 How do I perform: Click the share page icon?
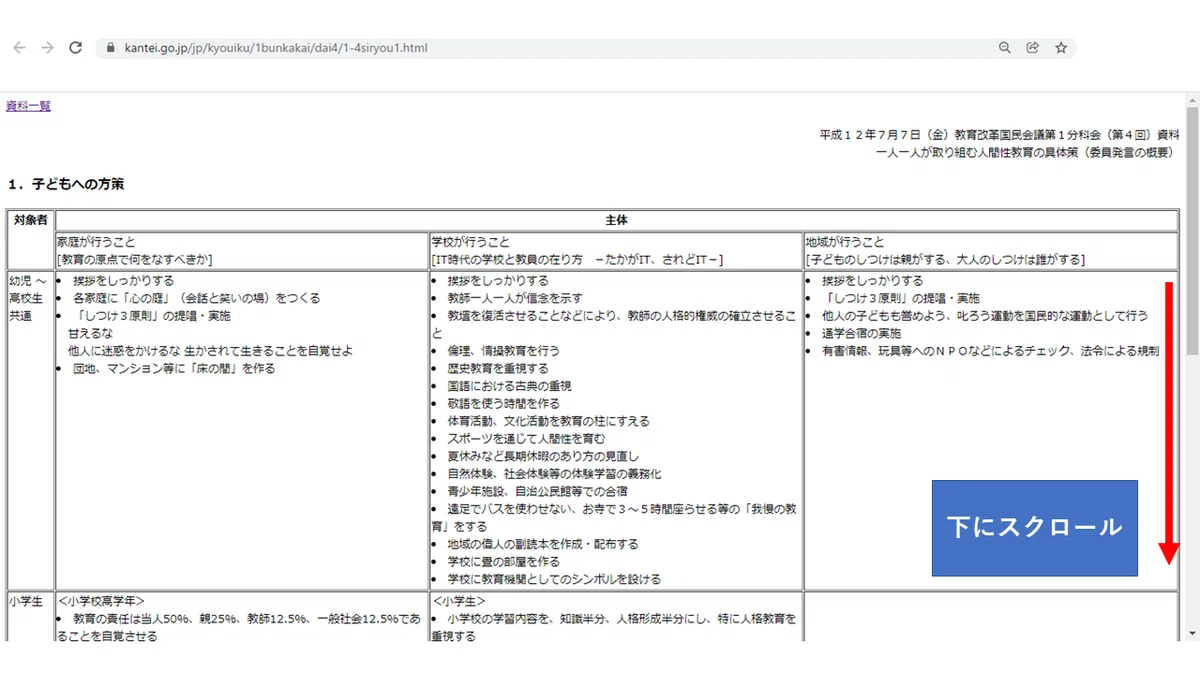pyautogui.click(x=1033, y=48)
